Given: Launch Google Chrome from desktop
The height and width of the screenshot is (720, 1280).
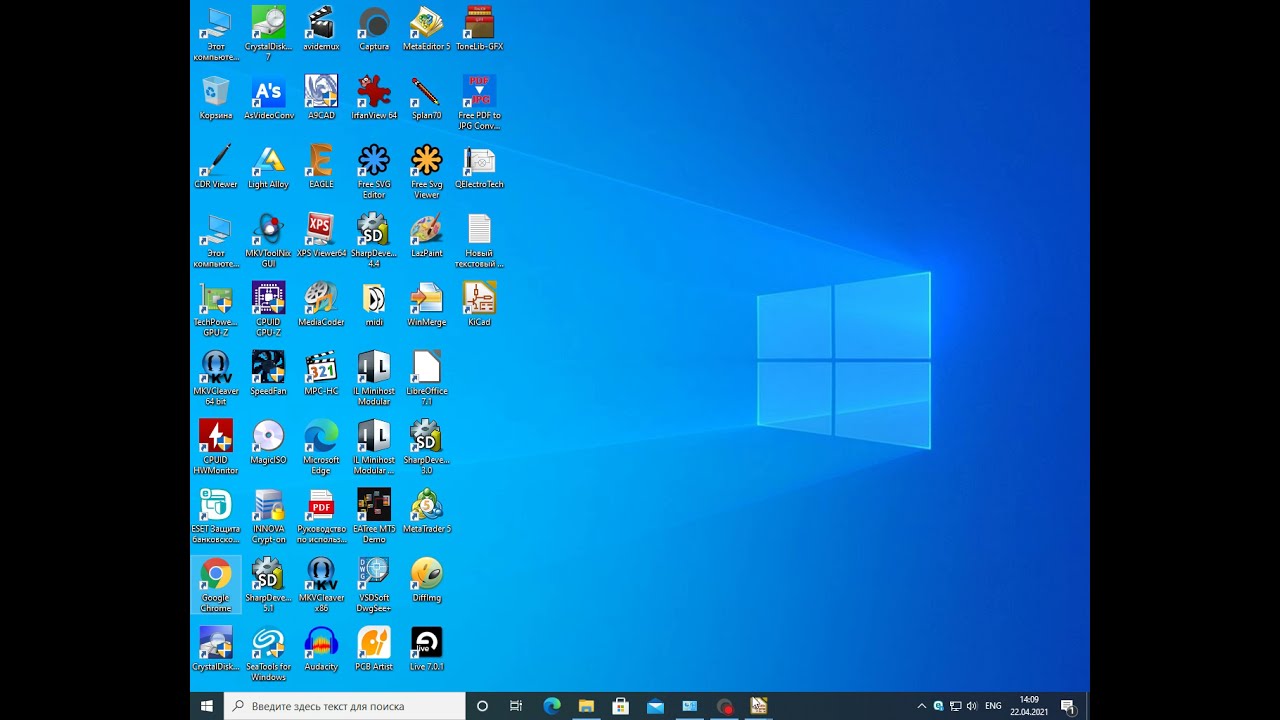Looking at the screenshot, I should point(216,586).
